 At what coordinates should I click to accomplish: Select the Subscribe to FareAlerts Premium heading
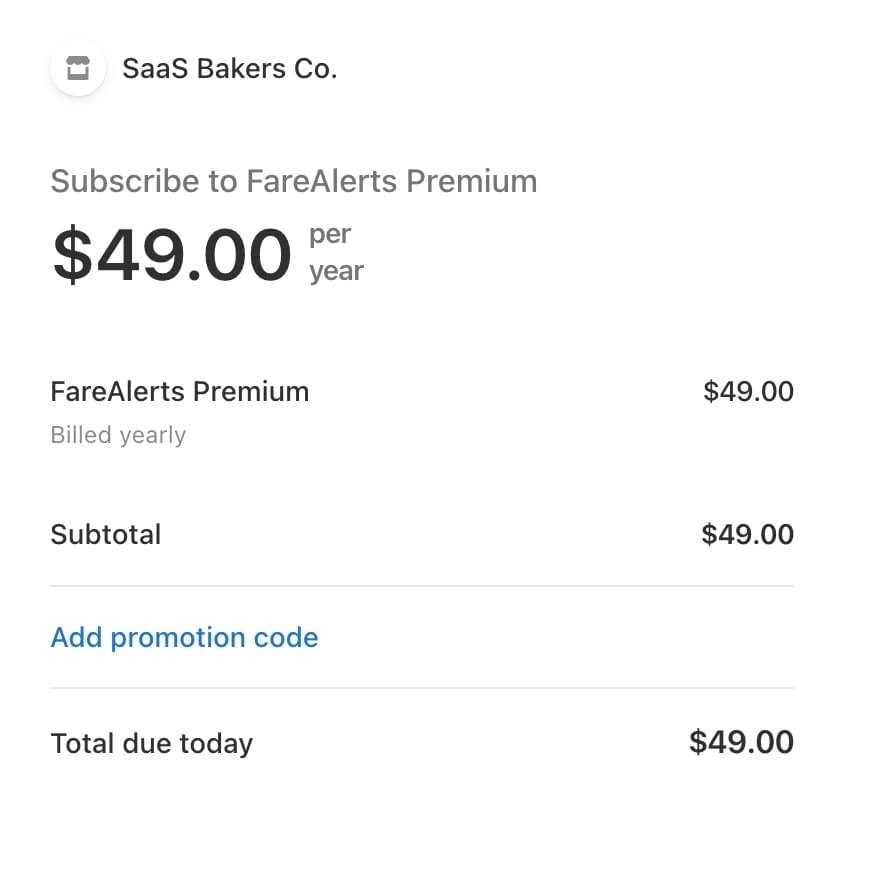tap(294, 181)
